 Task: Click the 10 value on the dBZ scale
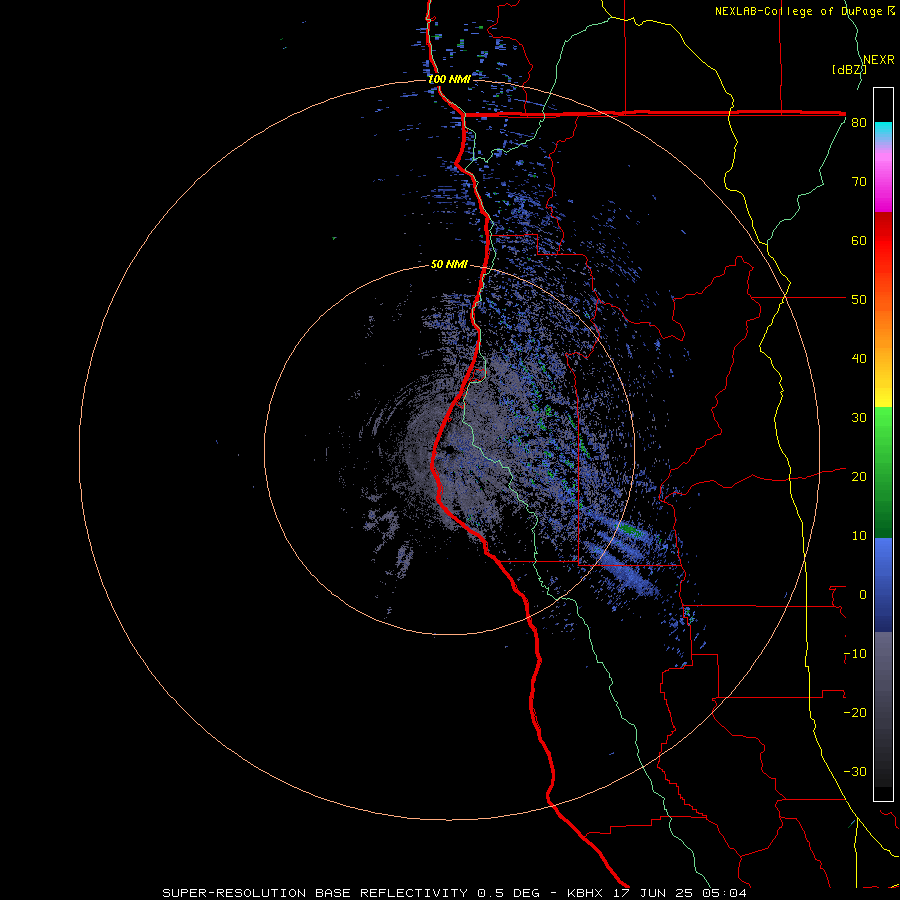click(x=859, y=536)
